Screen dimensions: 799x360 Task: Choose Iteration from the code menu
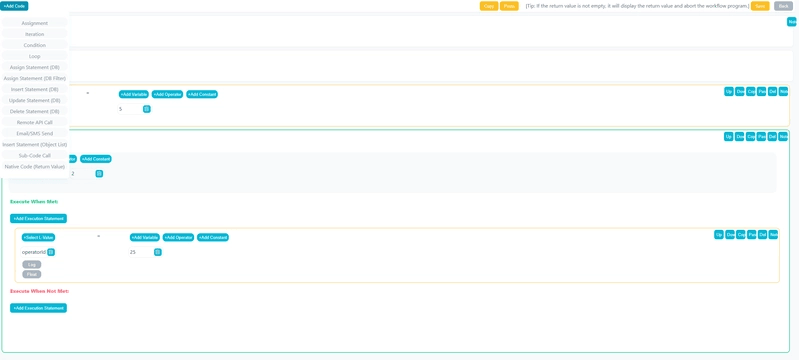(35, 34)
